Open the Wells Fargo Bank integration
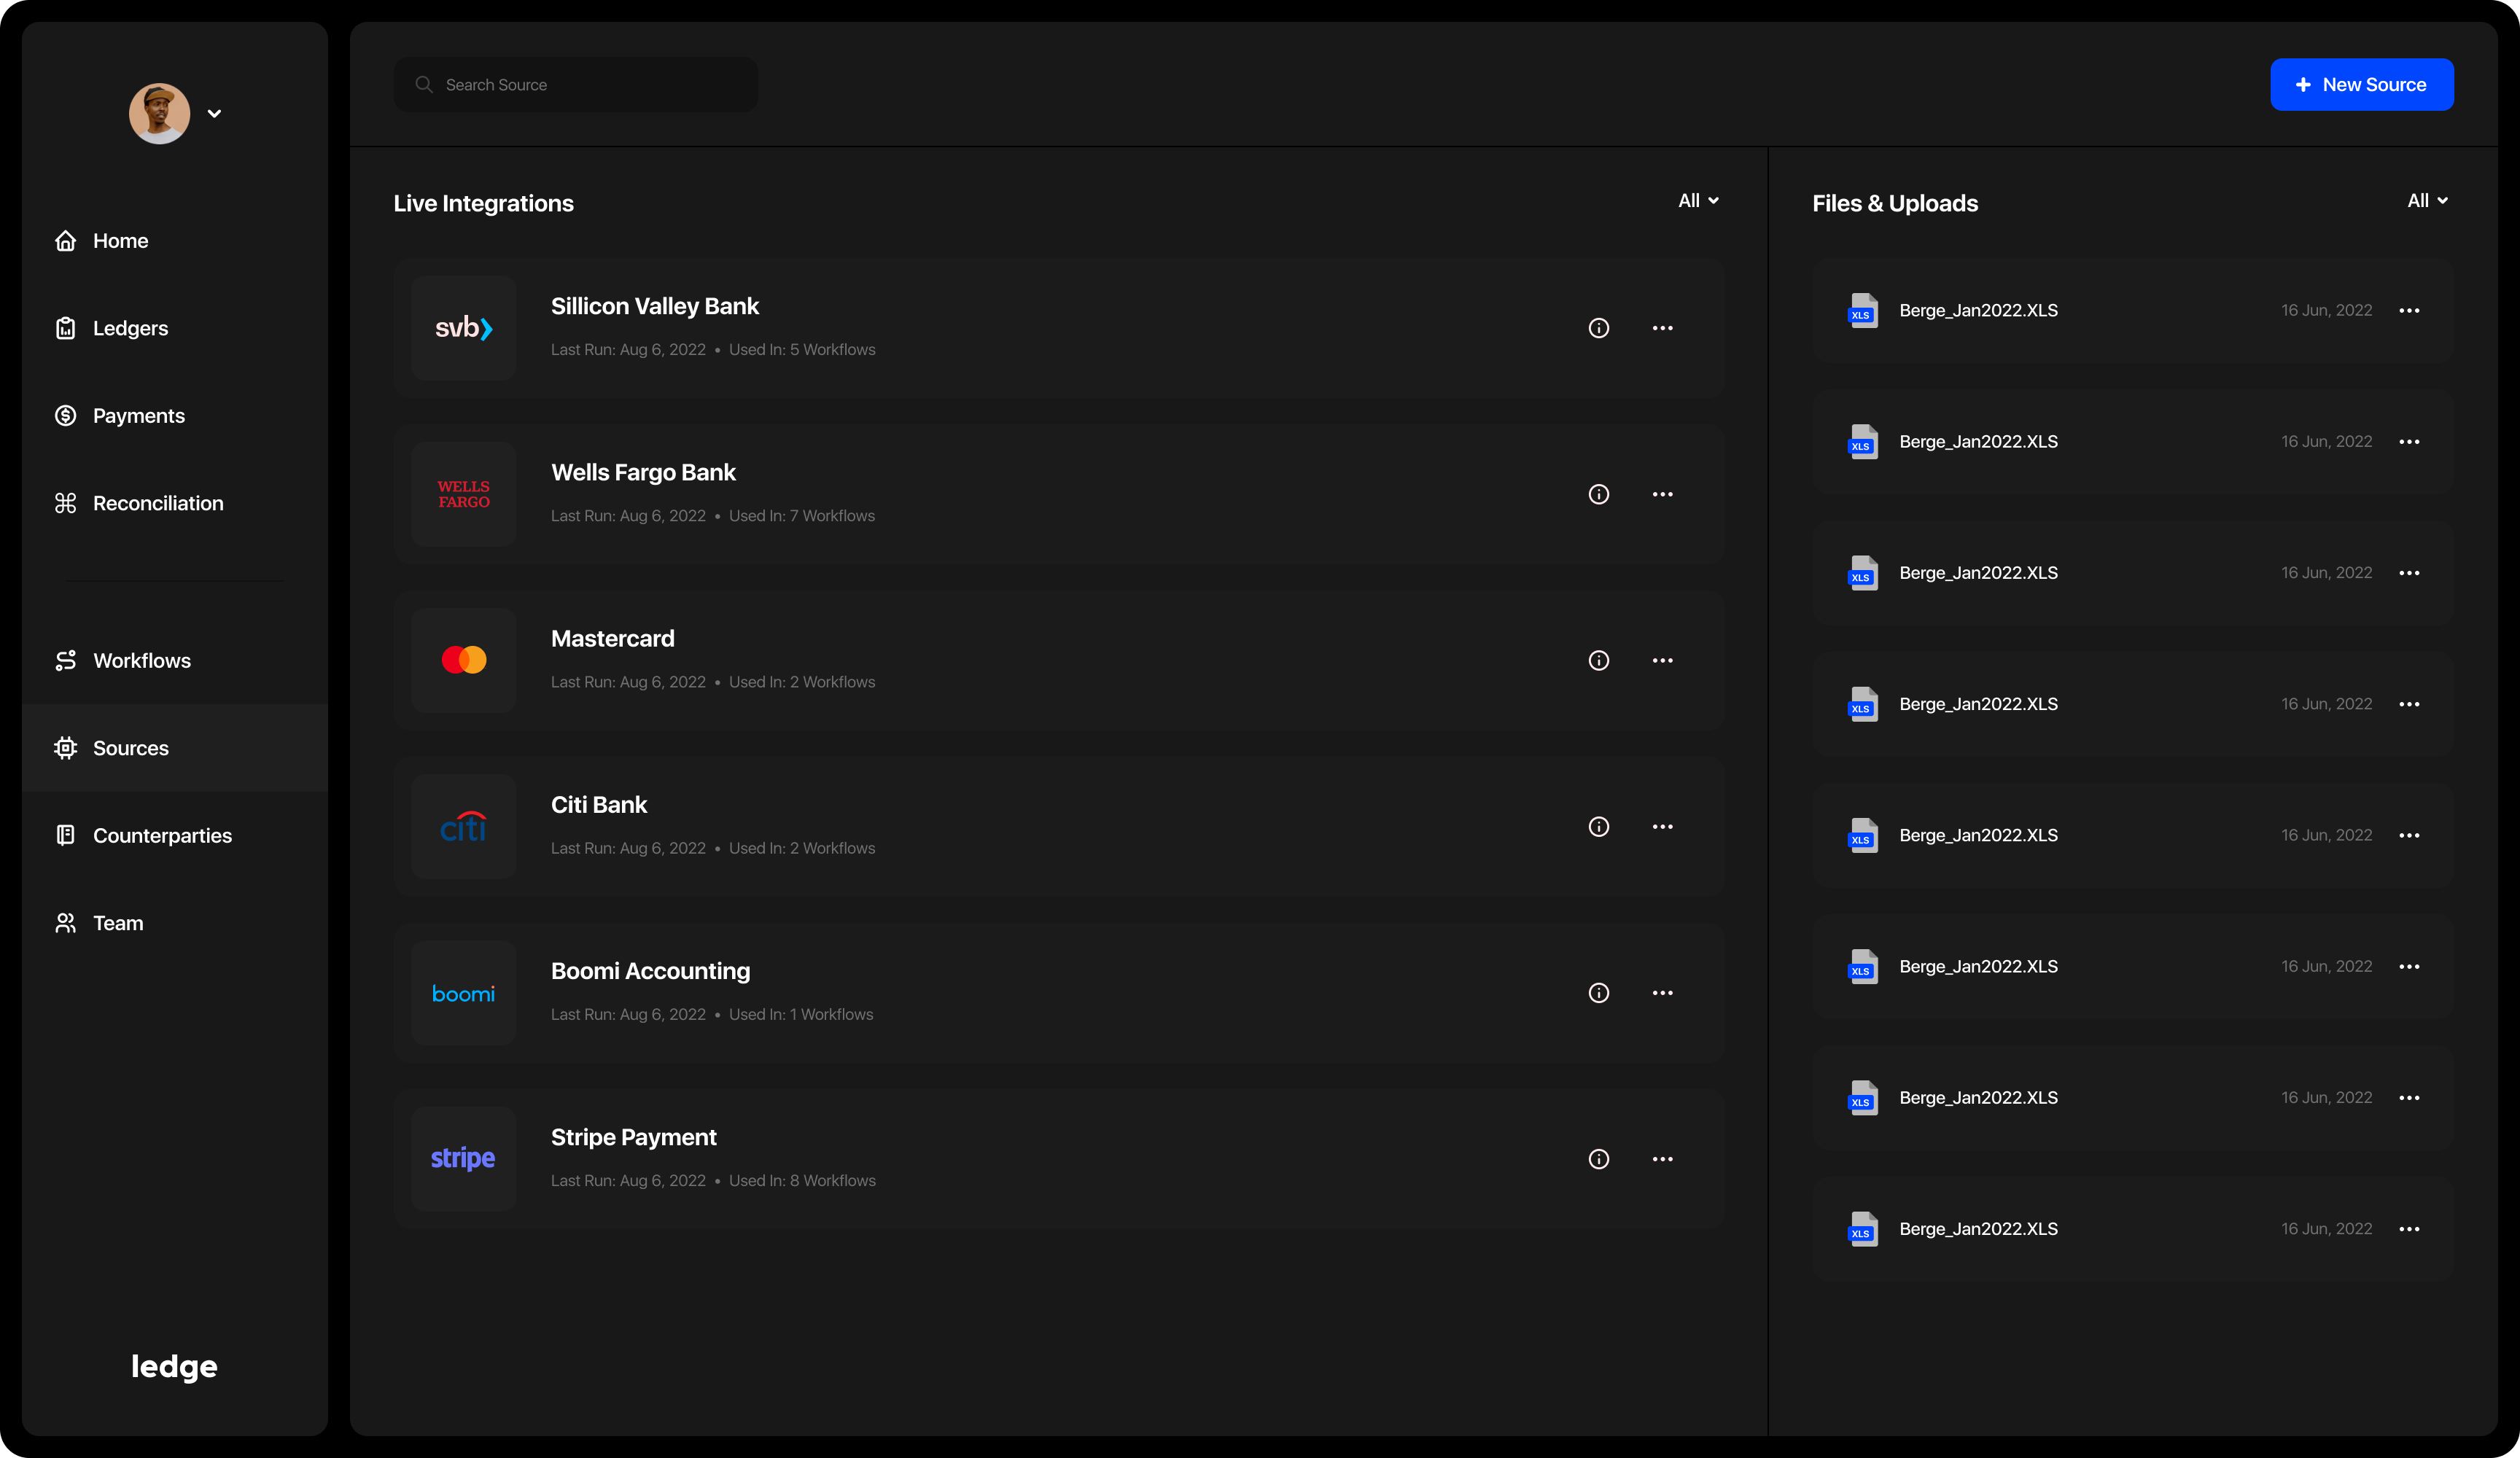 tap(643, 473)
